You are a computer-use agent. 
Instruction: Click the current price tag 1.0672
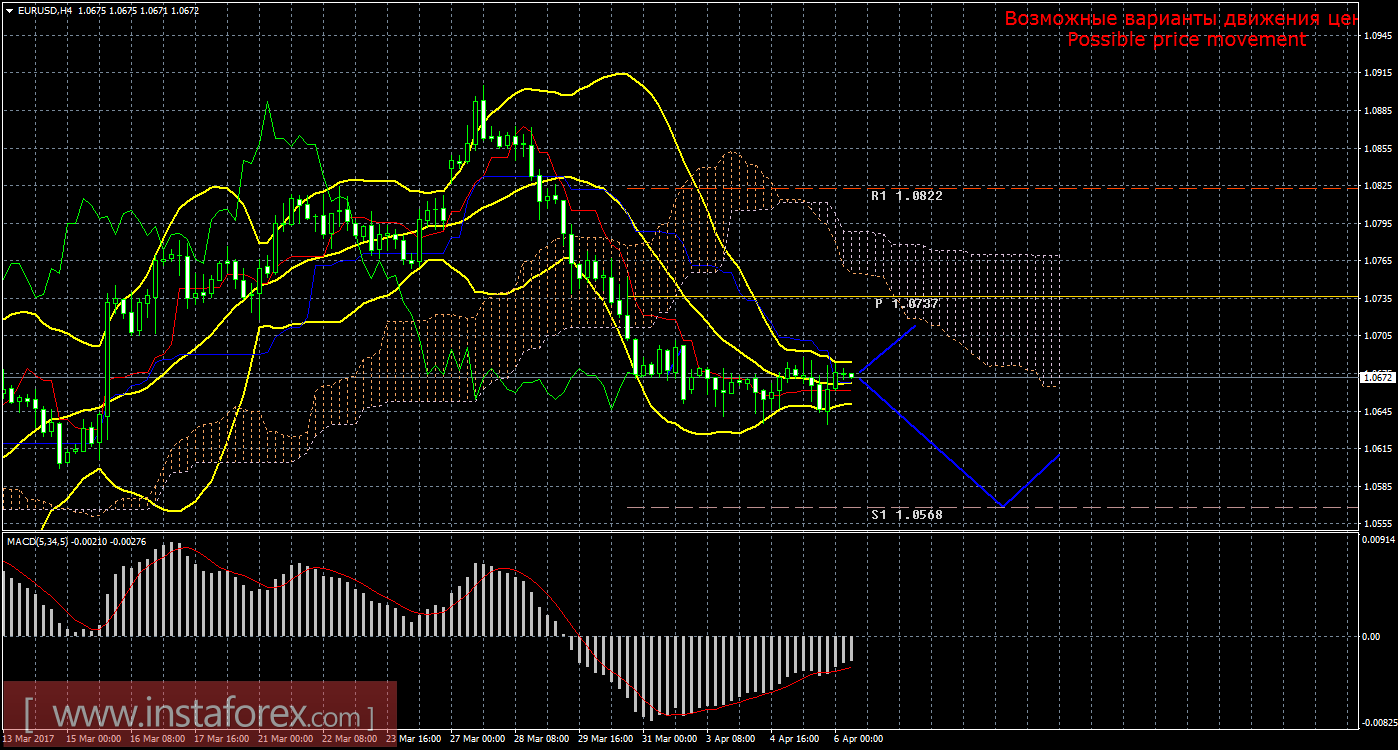1378,377
